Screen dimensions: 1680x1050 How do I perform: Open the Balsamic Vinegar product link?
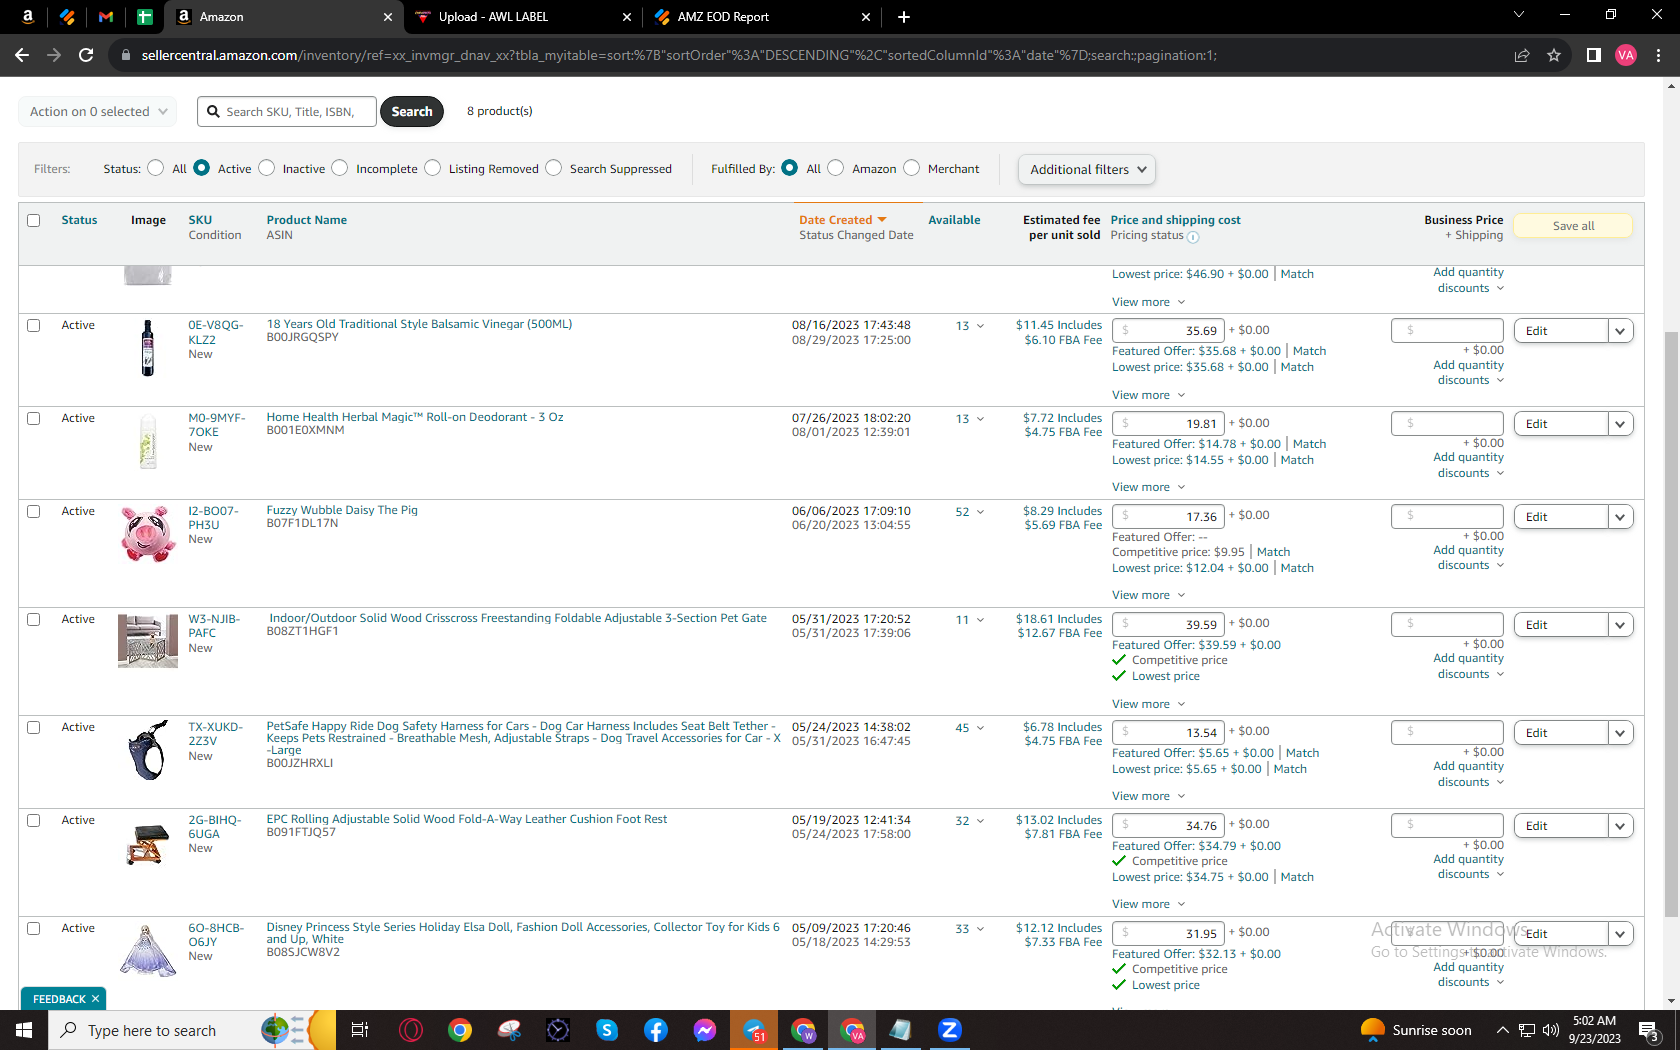pyautogui.click(x=420, y=324)
